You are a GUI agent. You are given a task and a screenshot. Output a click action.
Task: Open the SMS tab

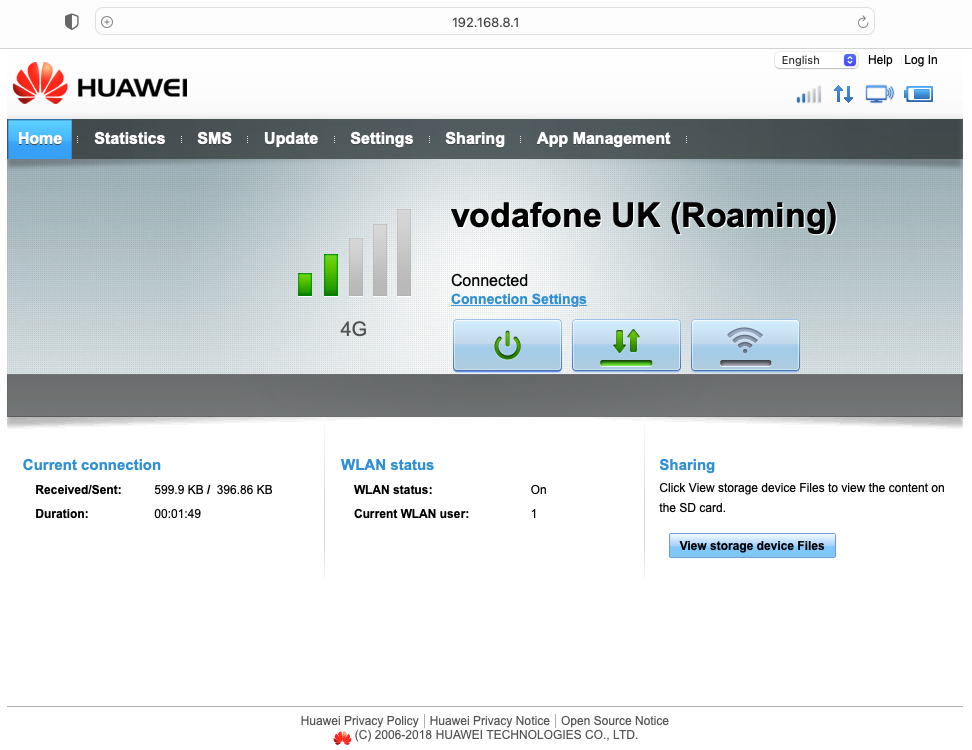tap(214, 139)
